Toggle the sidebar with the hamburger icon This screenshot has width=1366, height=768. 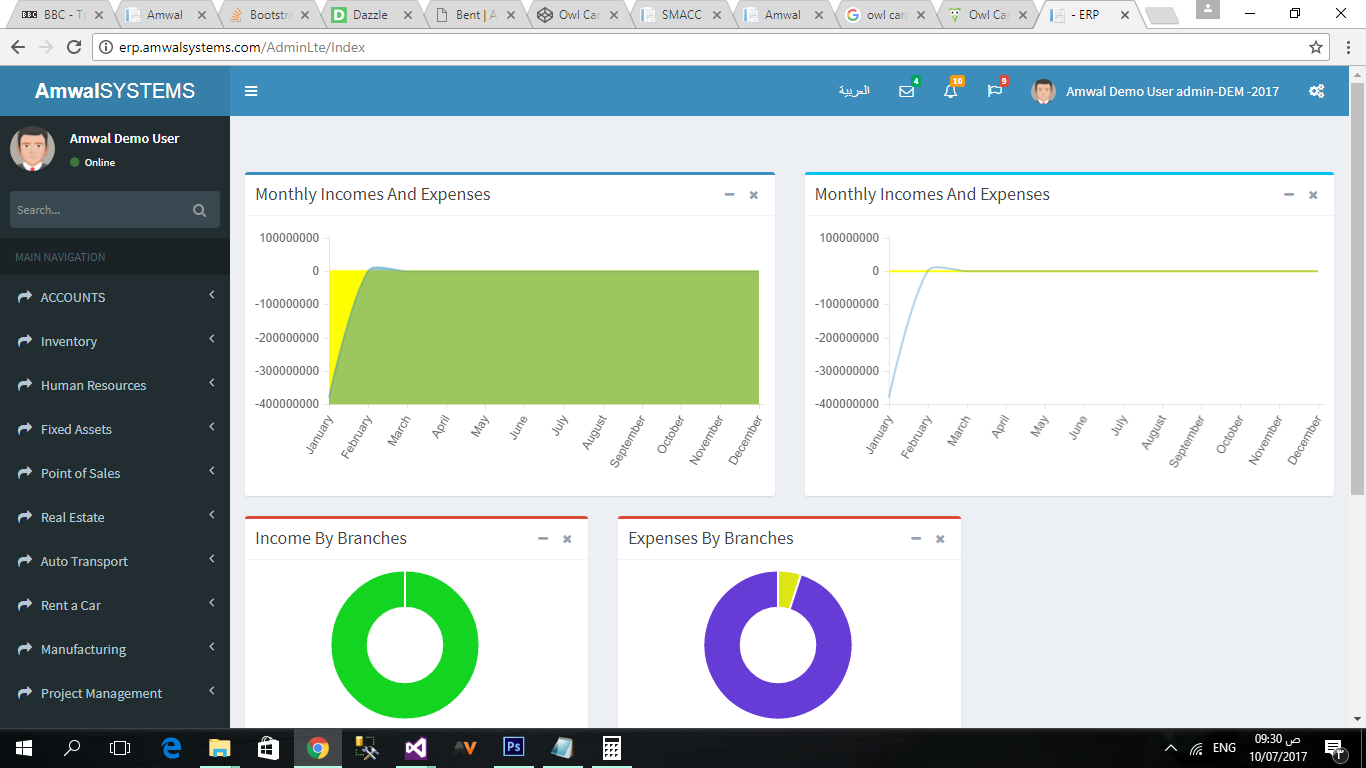pos(251,91)
